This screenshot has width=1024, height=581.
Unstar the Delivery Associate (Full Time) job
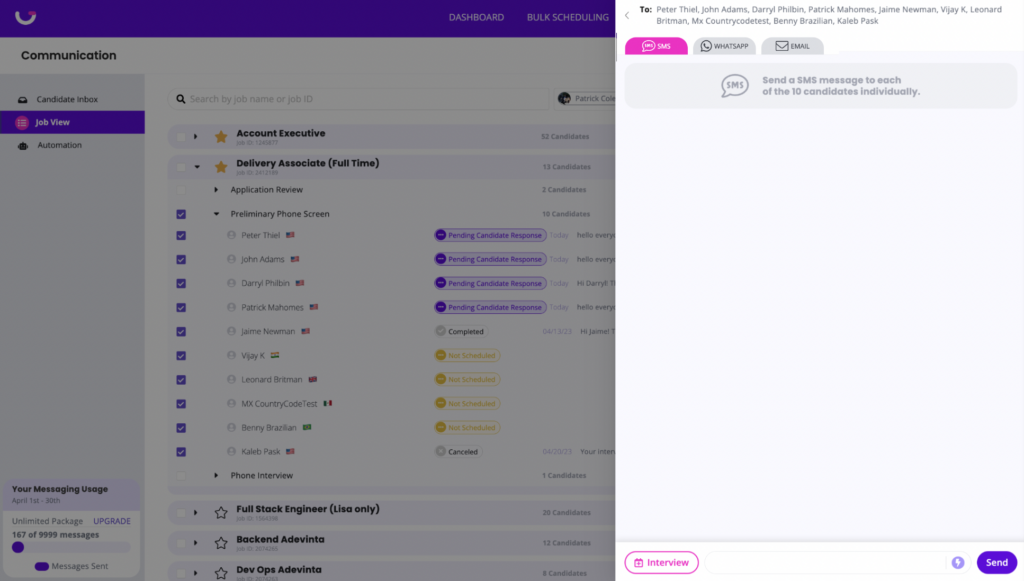(221, 166)
